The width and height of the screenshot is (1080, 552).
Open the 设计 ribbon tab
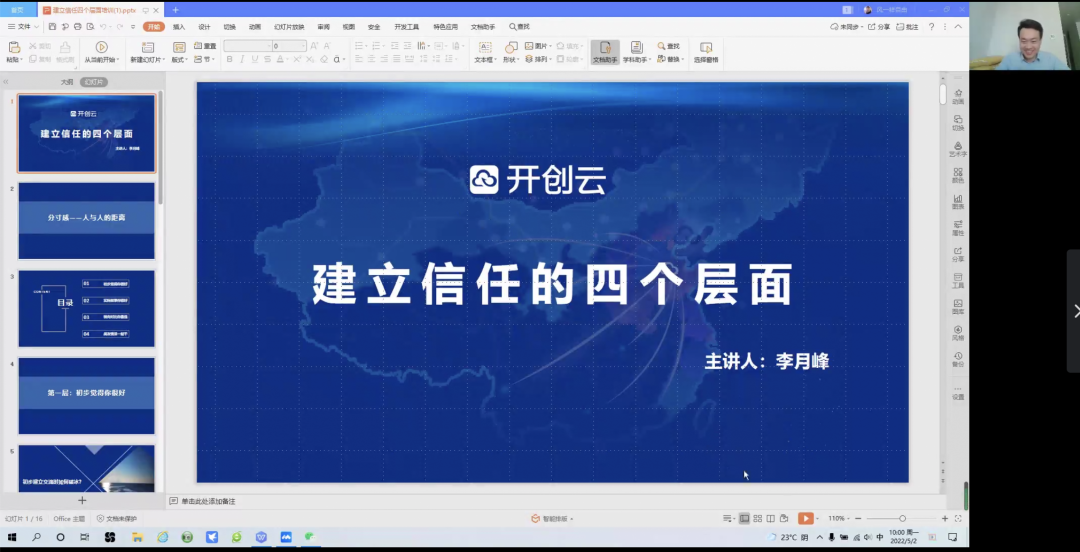[205, 27]
